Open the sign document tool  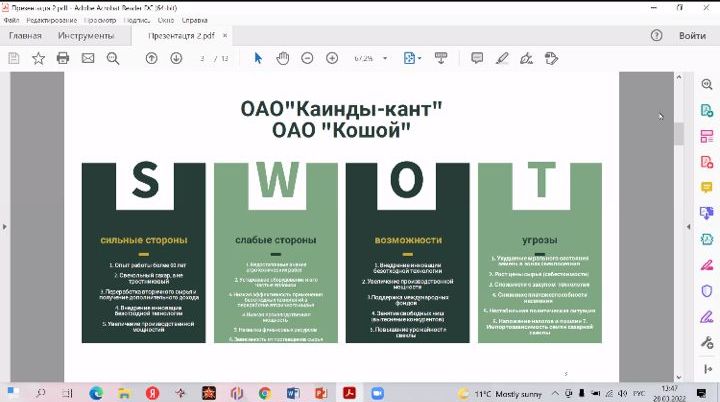point(526,58)
